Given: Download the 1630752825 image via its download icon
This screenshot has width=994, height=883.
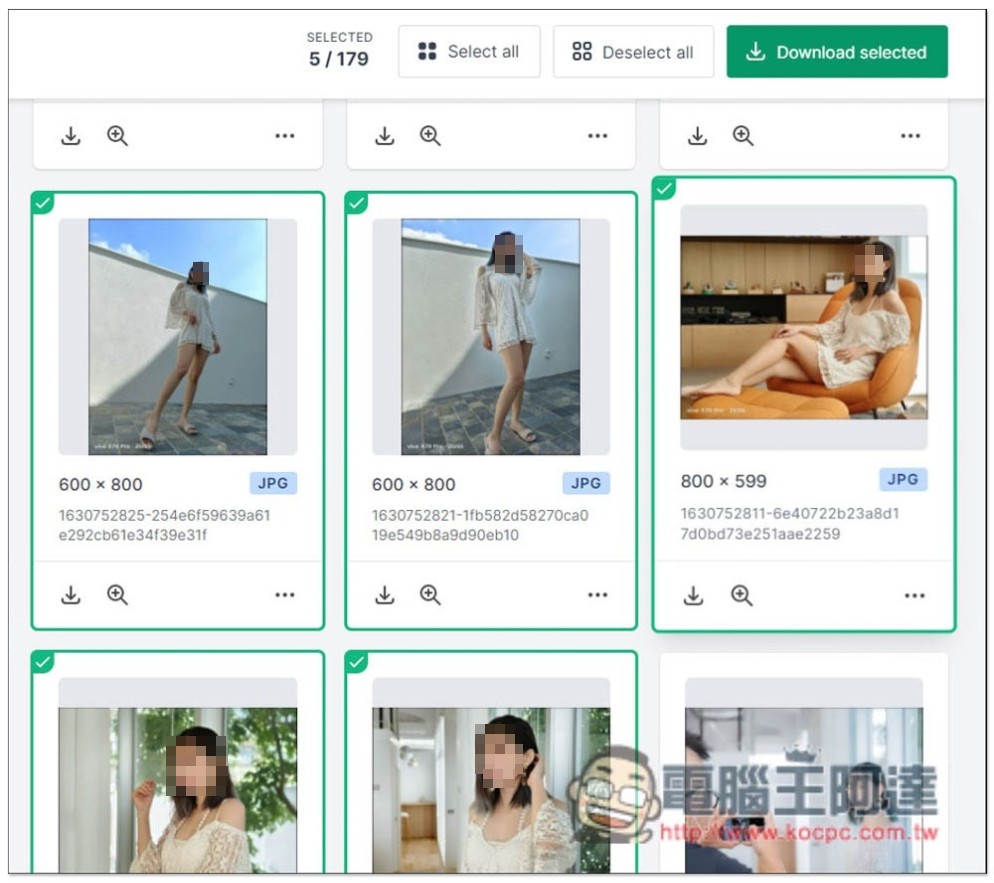Looking at the screenshot, I should pos(70,595).
